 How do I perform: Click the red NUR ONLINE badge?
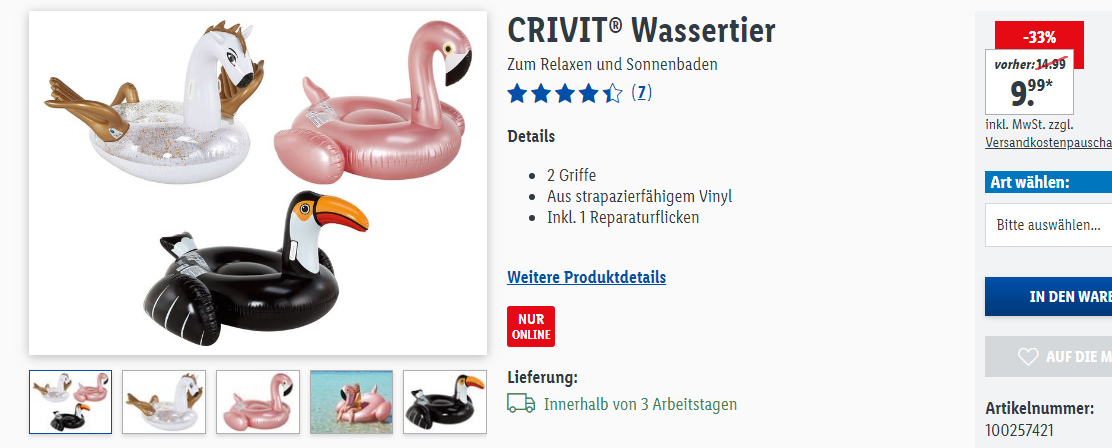point(531,326)
